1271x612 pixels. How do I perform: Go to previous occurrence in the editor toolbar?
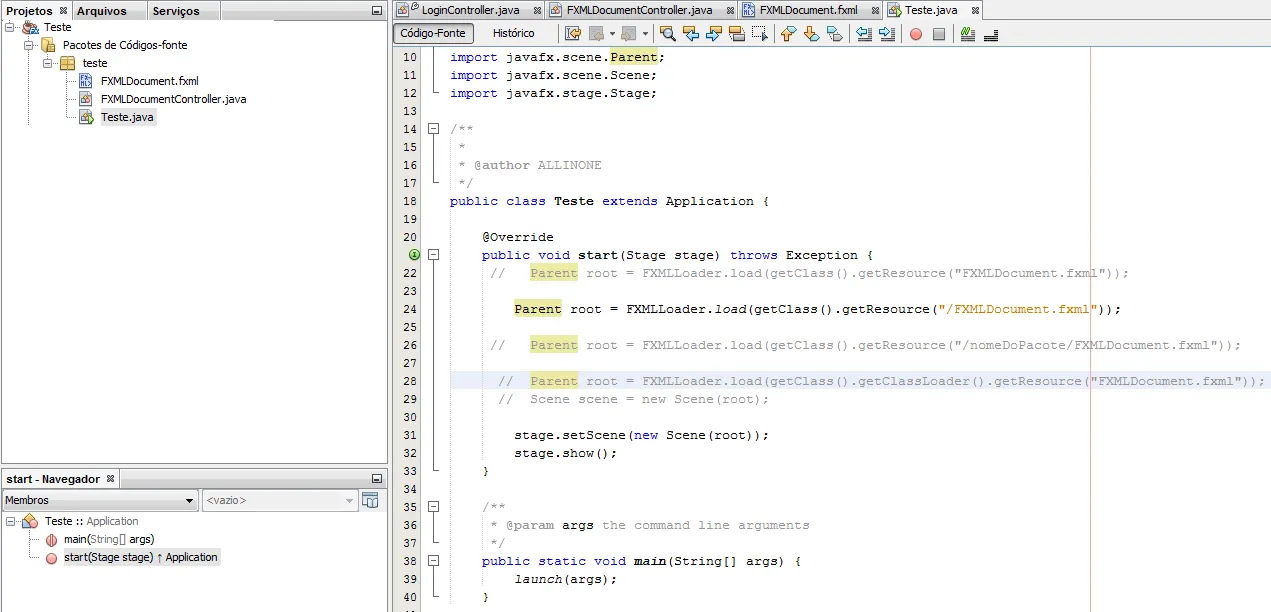tap(691, 33)
